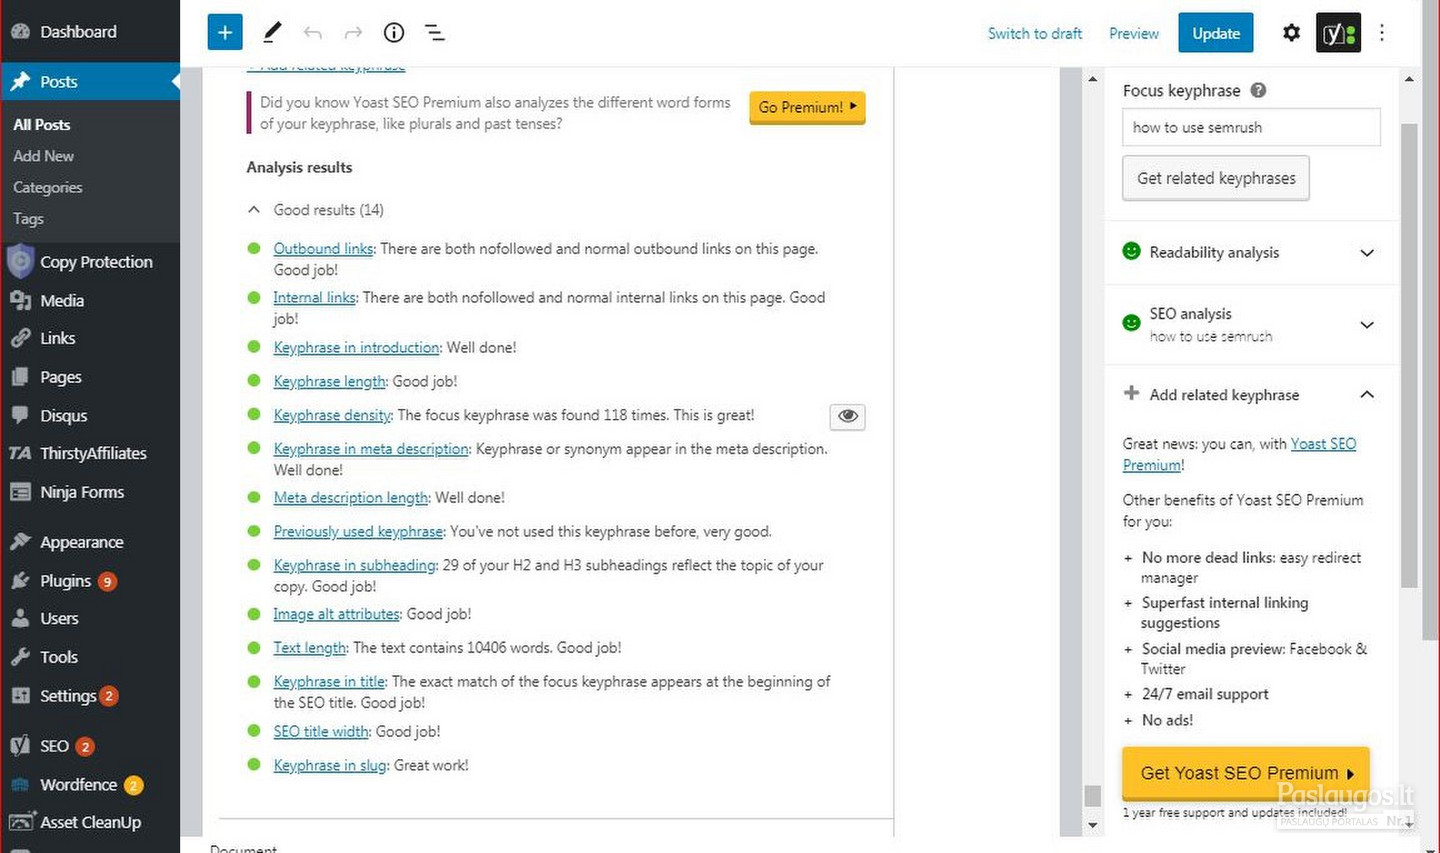
Task: Click the Users person icon
Action: (20, 618)
